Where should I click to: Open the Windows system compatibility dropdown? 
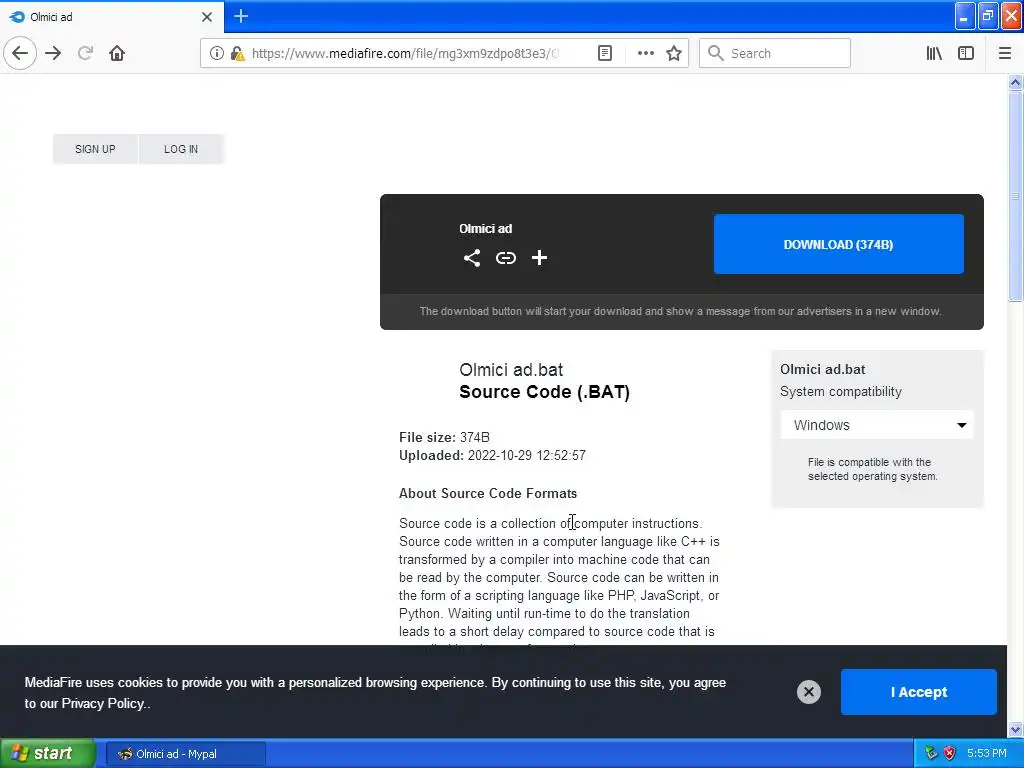[877, 425]
